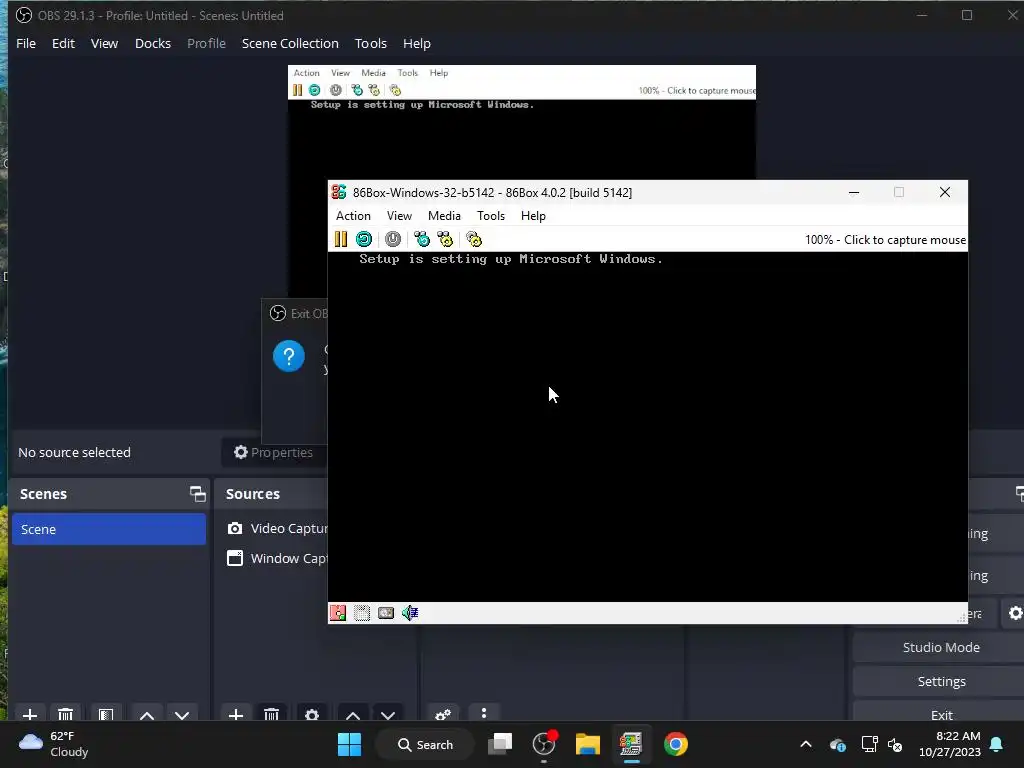Screen dimensions: 1024x768
Task: Hard reset the 86Box machine
Action: pos(364,239)
